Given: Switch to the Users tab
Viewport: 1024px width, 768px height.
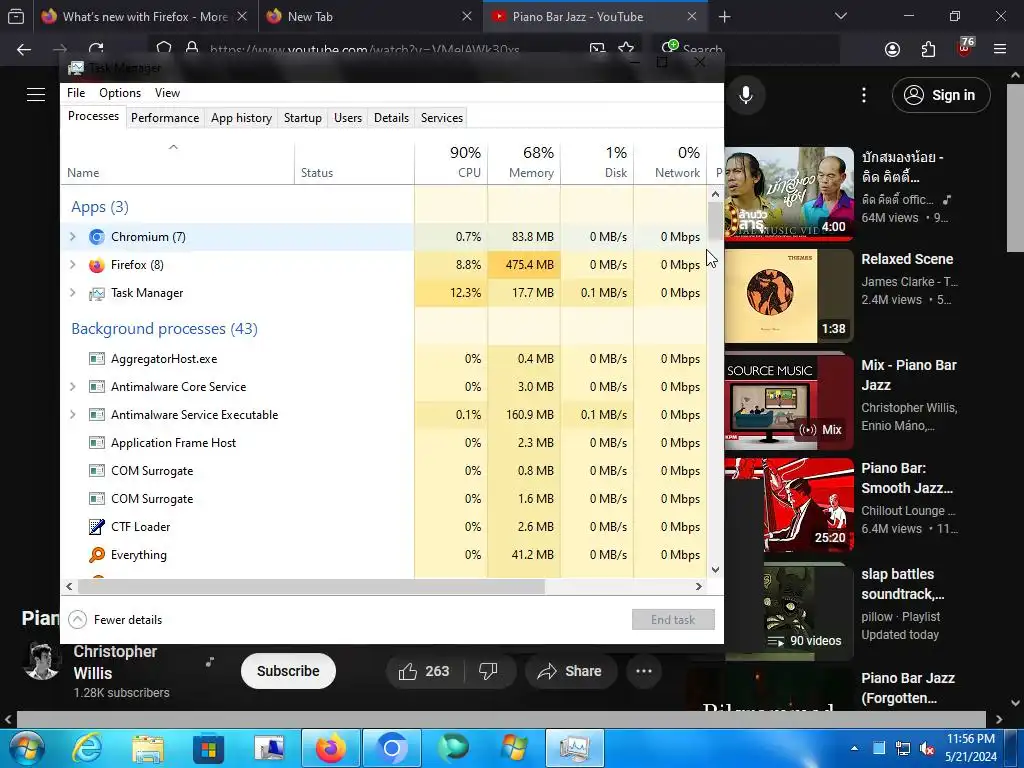Looking at the screenshot, I should [348, 118].
